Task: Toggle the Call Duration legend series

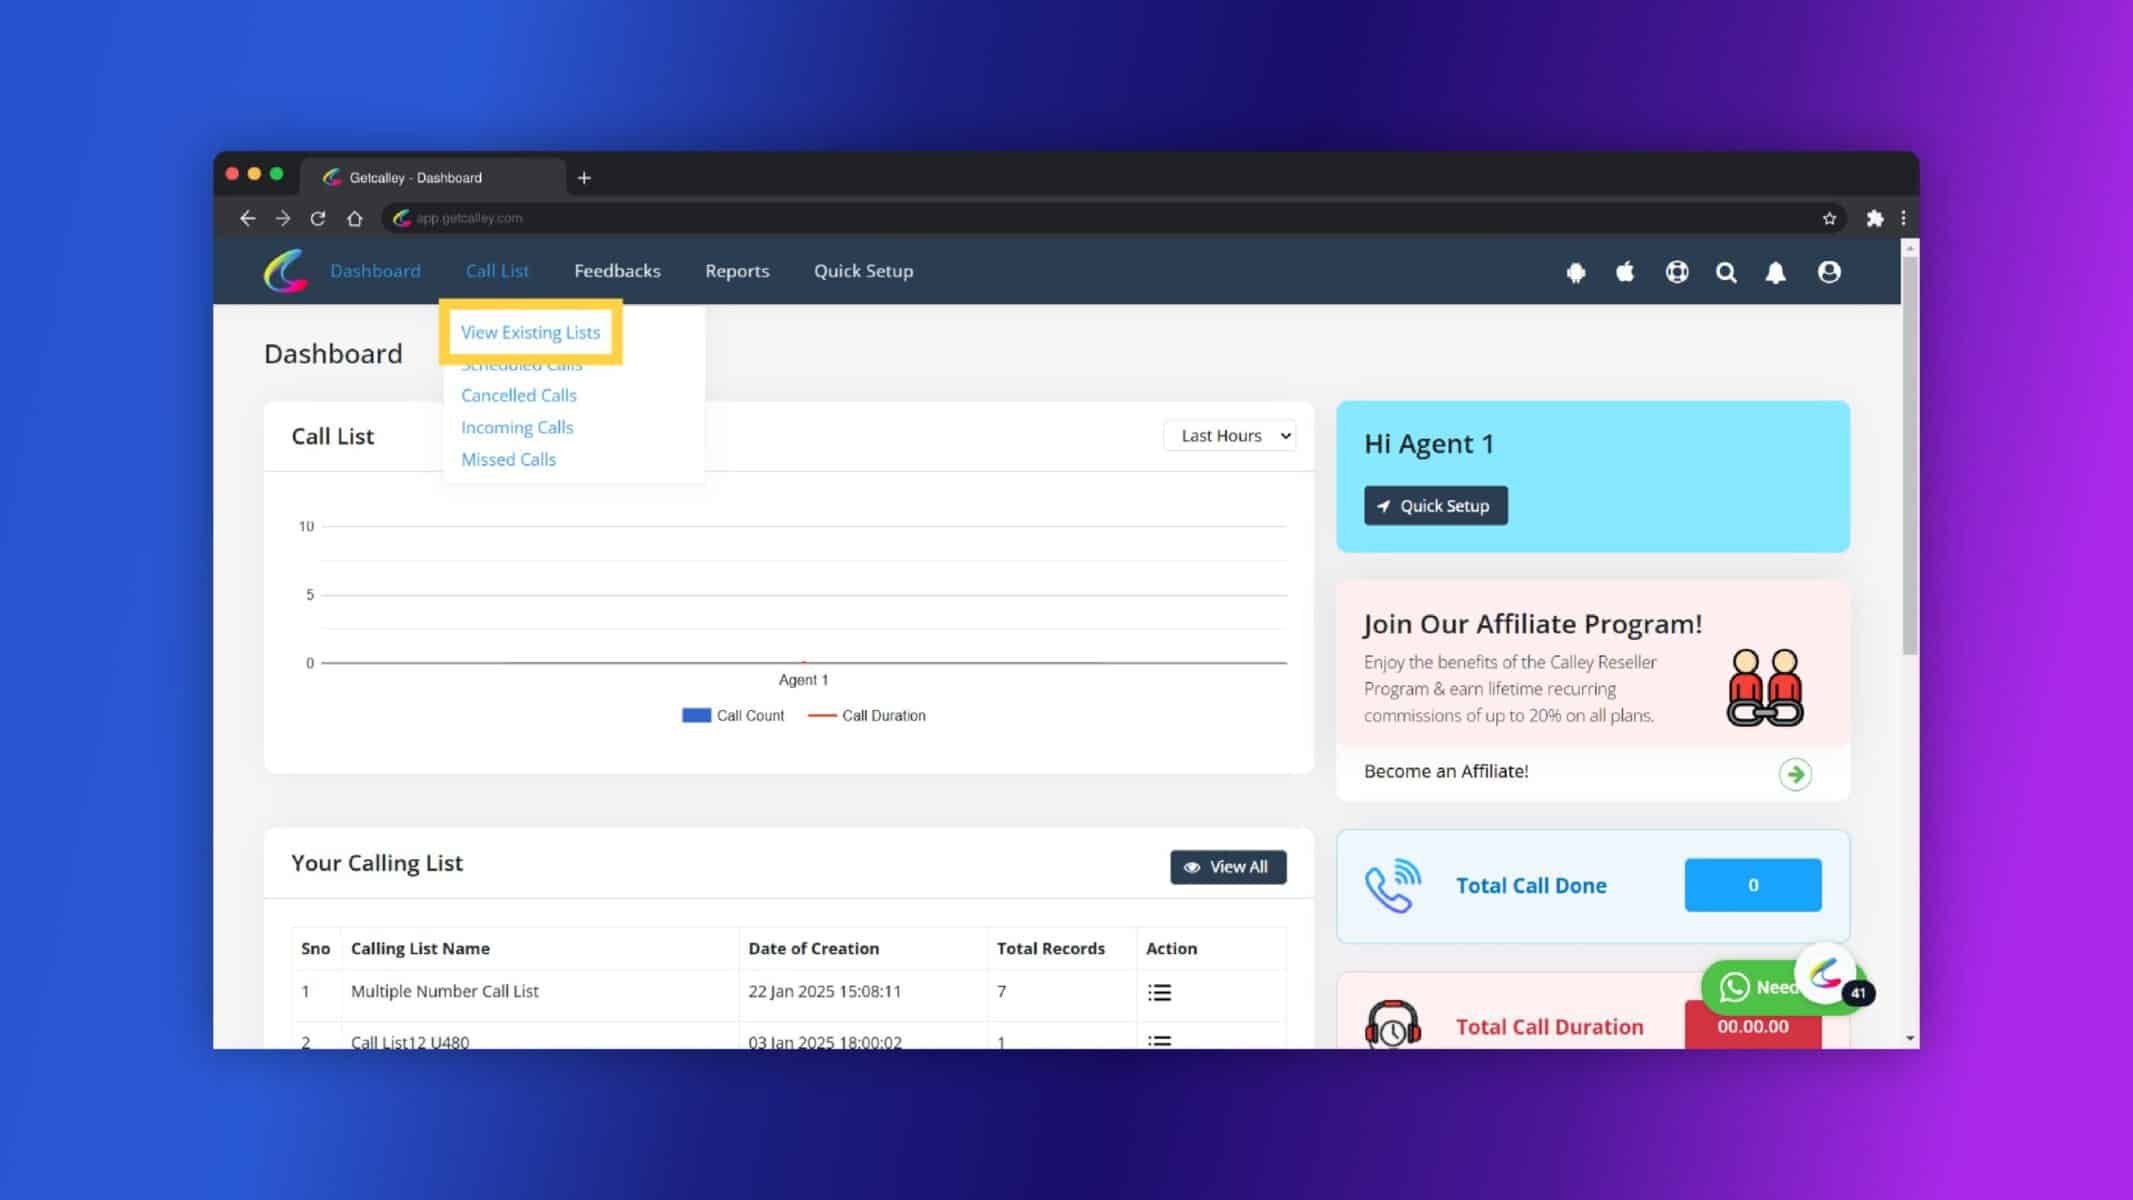Action: point(867,716)
